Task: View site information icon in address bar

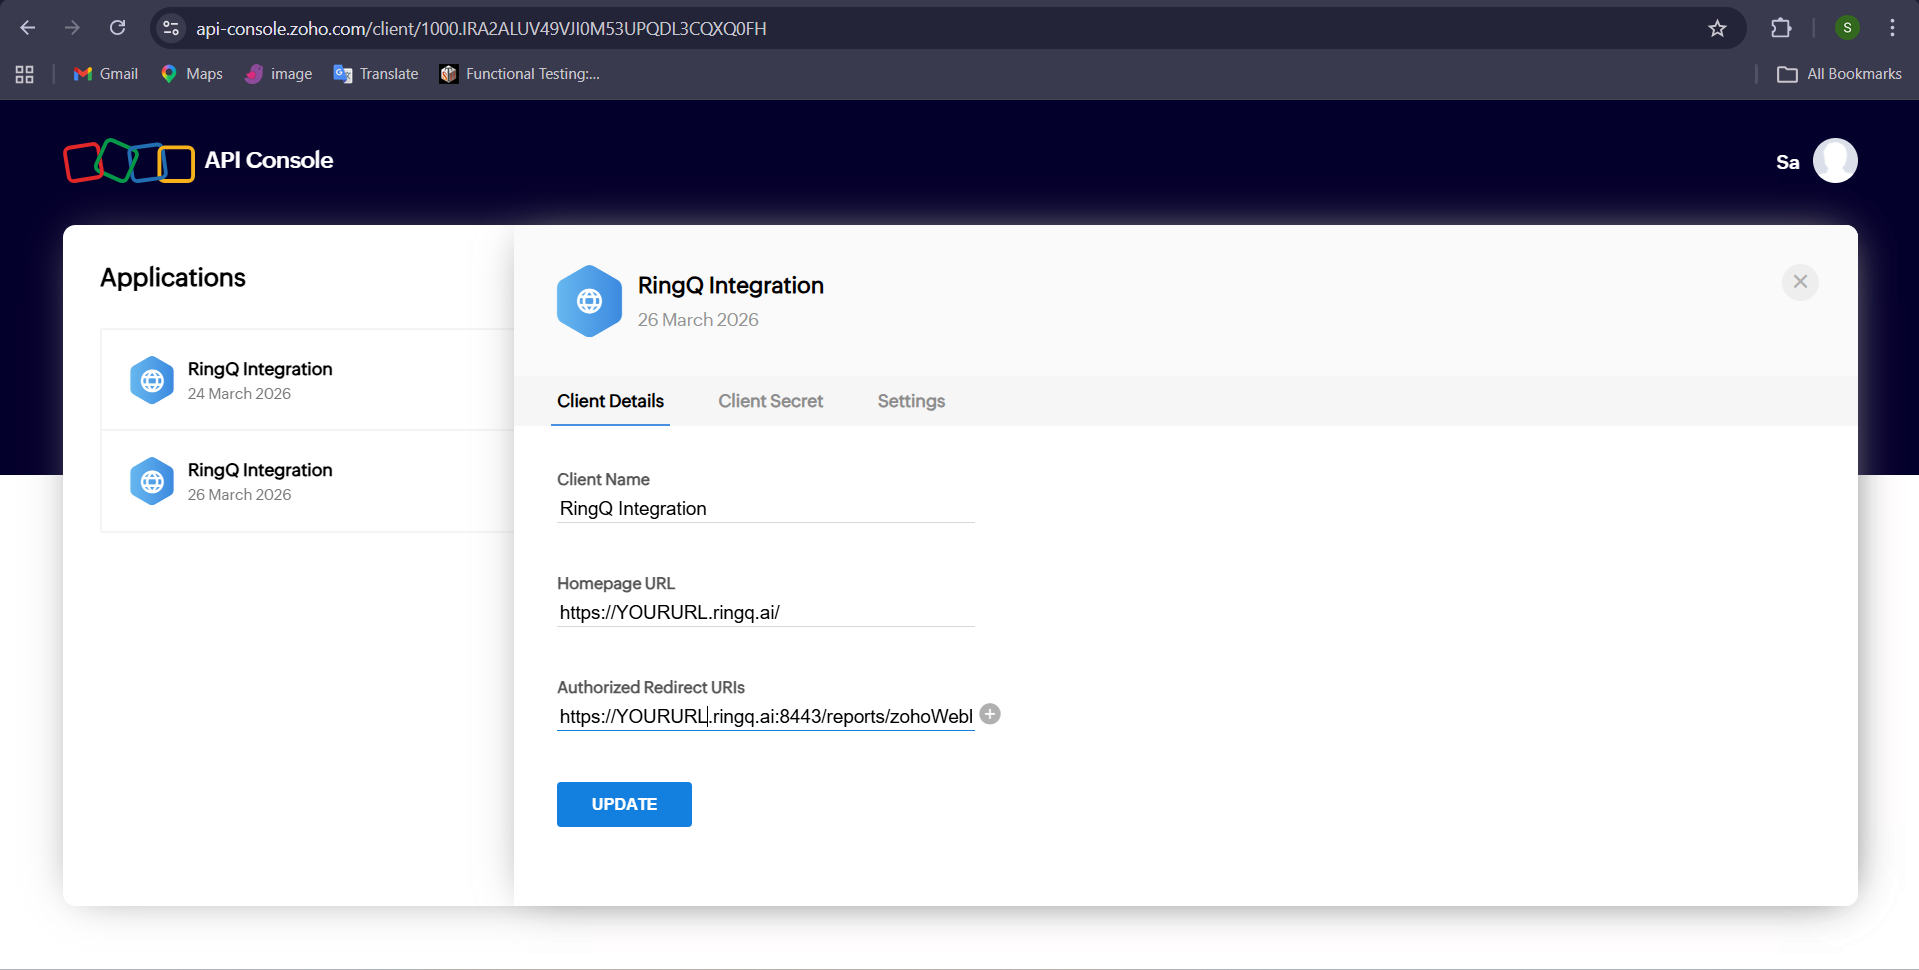Action: pos(171,28)
